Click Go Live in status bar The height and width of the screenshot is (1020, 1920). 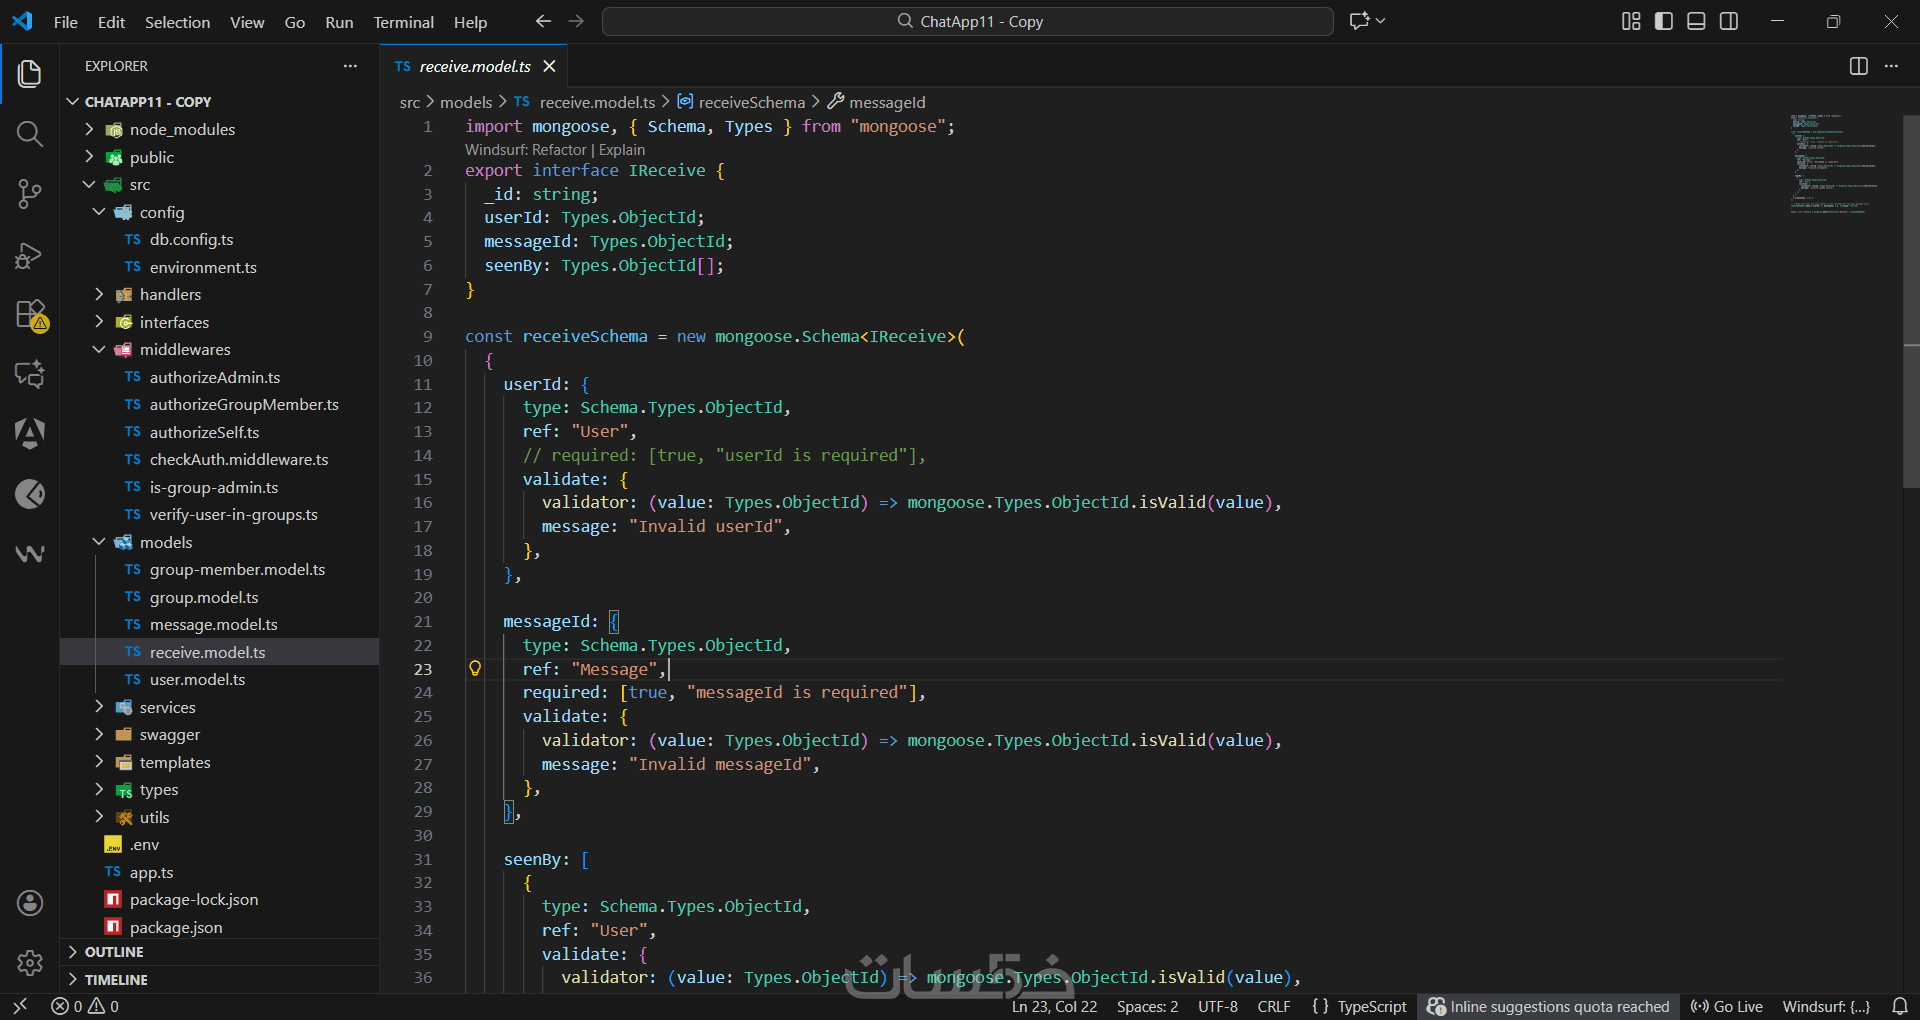point(1727,1006)
